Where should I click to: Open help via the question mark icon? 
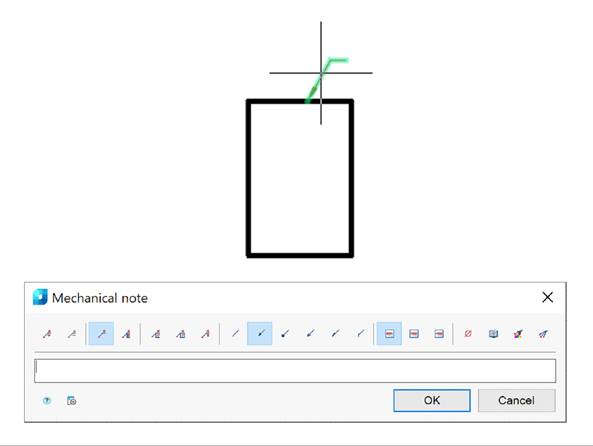(x=47, y=400)
